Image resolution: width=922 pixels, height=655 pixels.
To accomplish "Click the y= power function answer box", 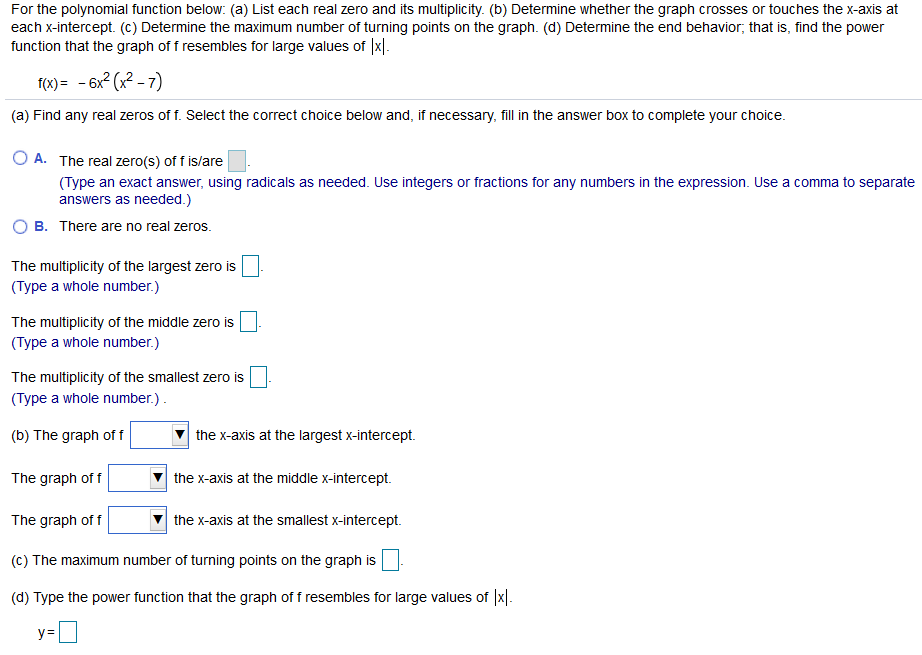I will coord(66,631).
